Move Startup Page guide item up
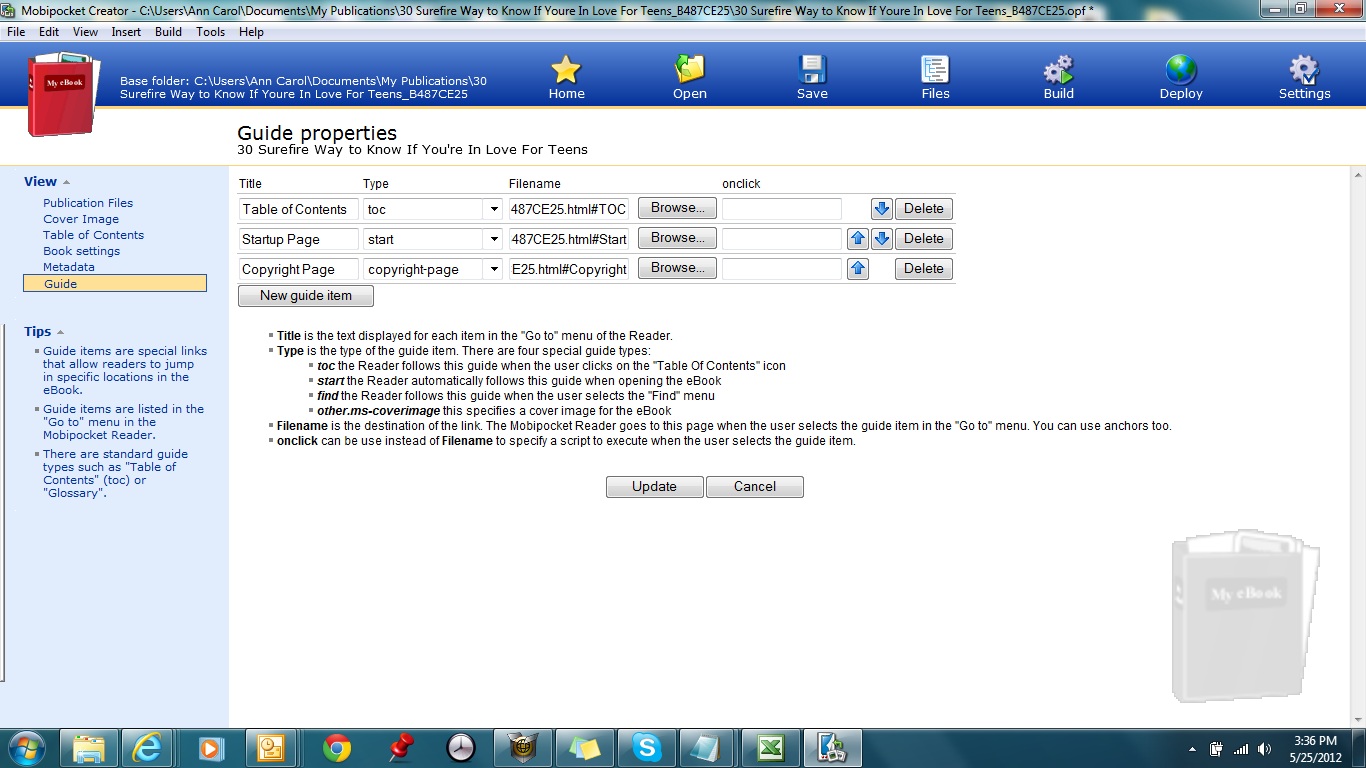Viewport: 1366px width, 768px height. (x=858, y=239)
